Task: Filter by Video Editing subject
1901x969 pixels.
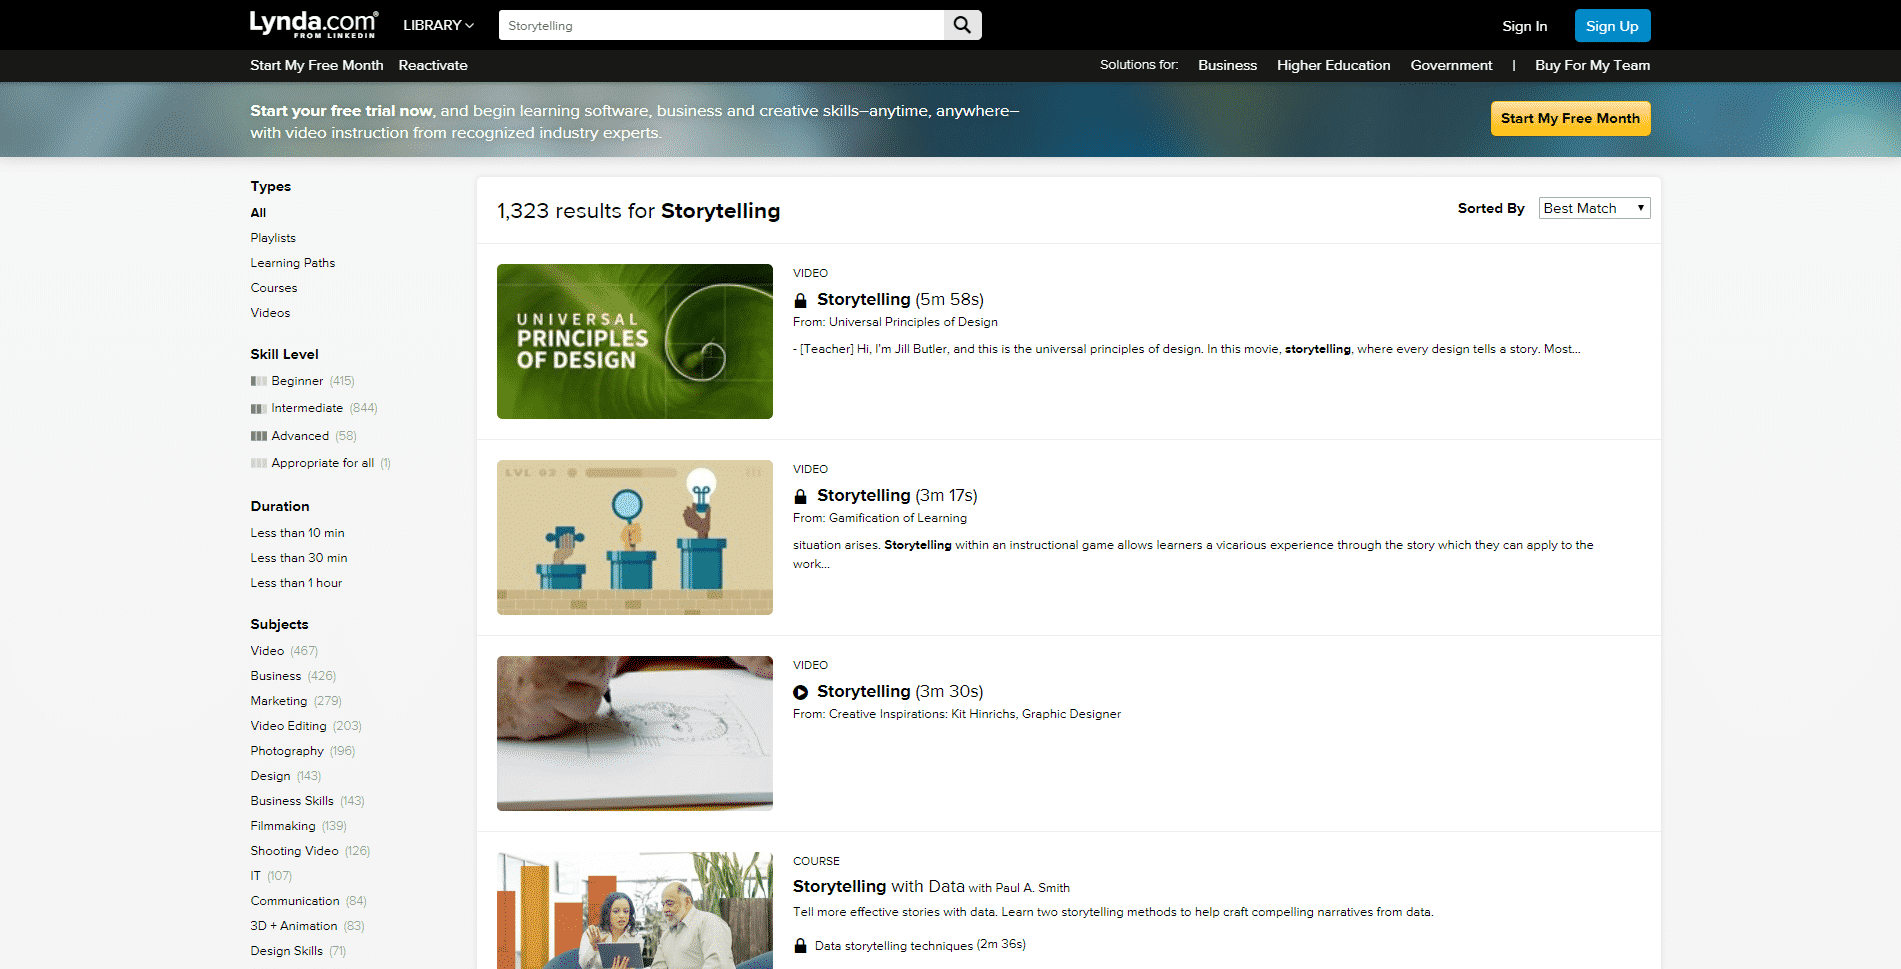Action: [288, 726]
